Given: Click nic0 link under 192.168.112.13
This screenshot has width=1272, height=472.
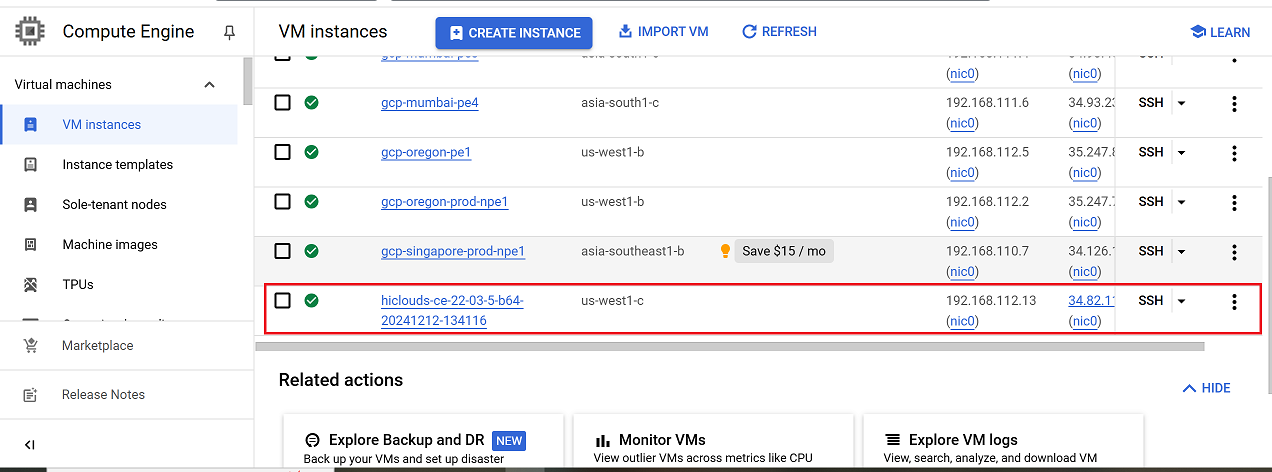Looking at the screenshot, I should coord(963,321).
